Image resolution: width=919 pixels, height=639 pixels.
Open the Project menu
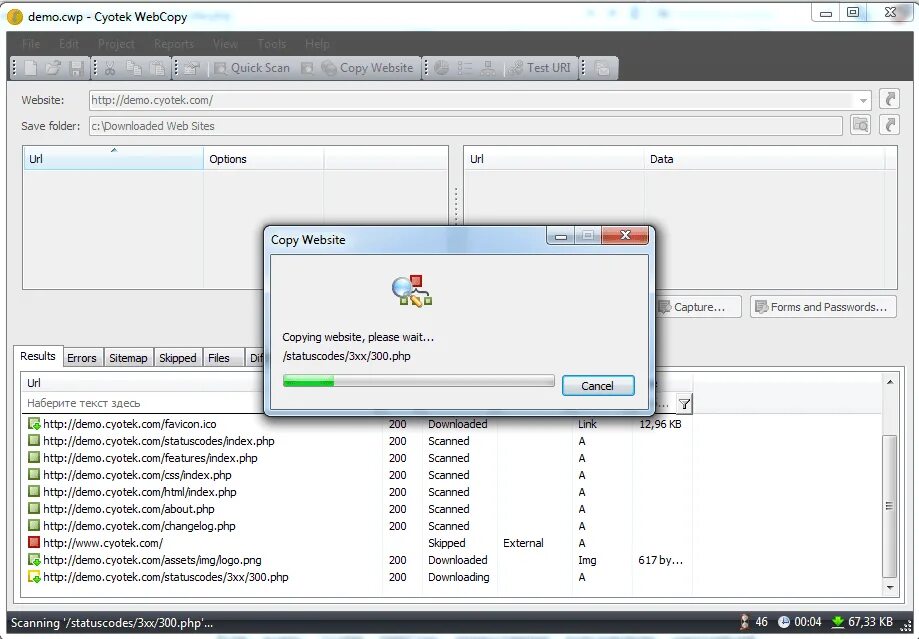(x=116, y=44)
